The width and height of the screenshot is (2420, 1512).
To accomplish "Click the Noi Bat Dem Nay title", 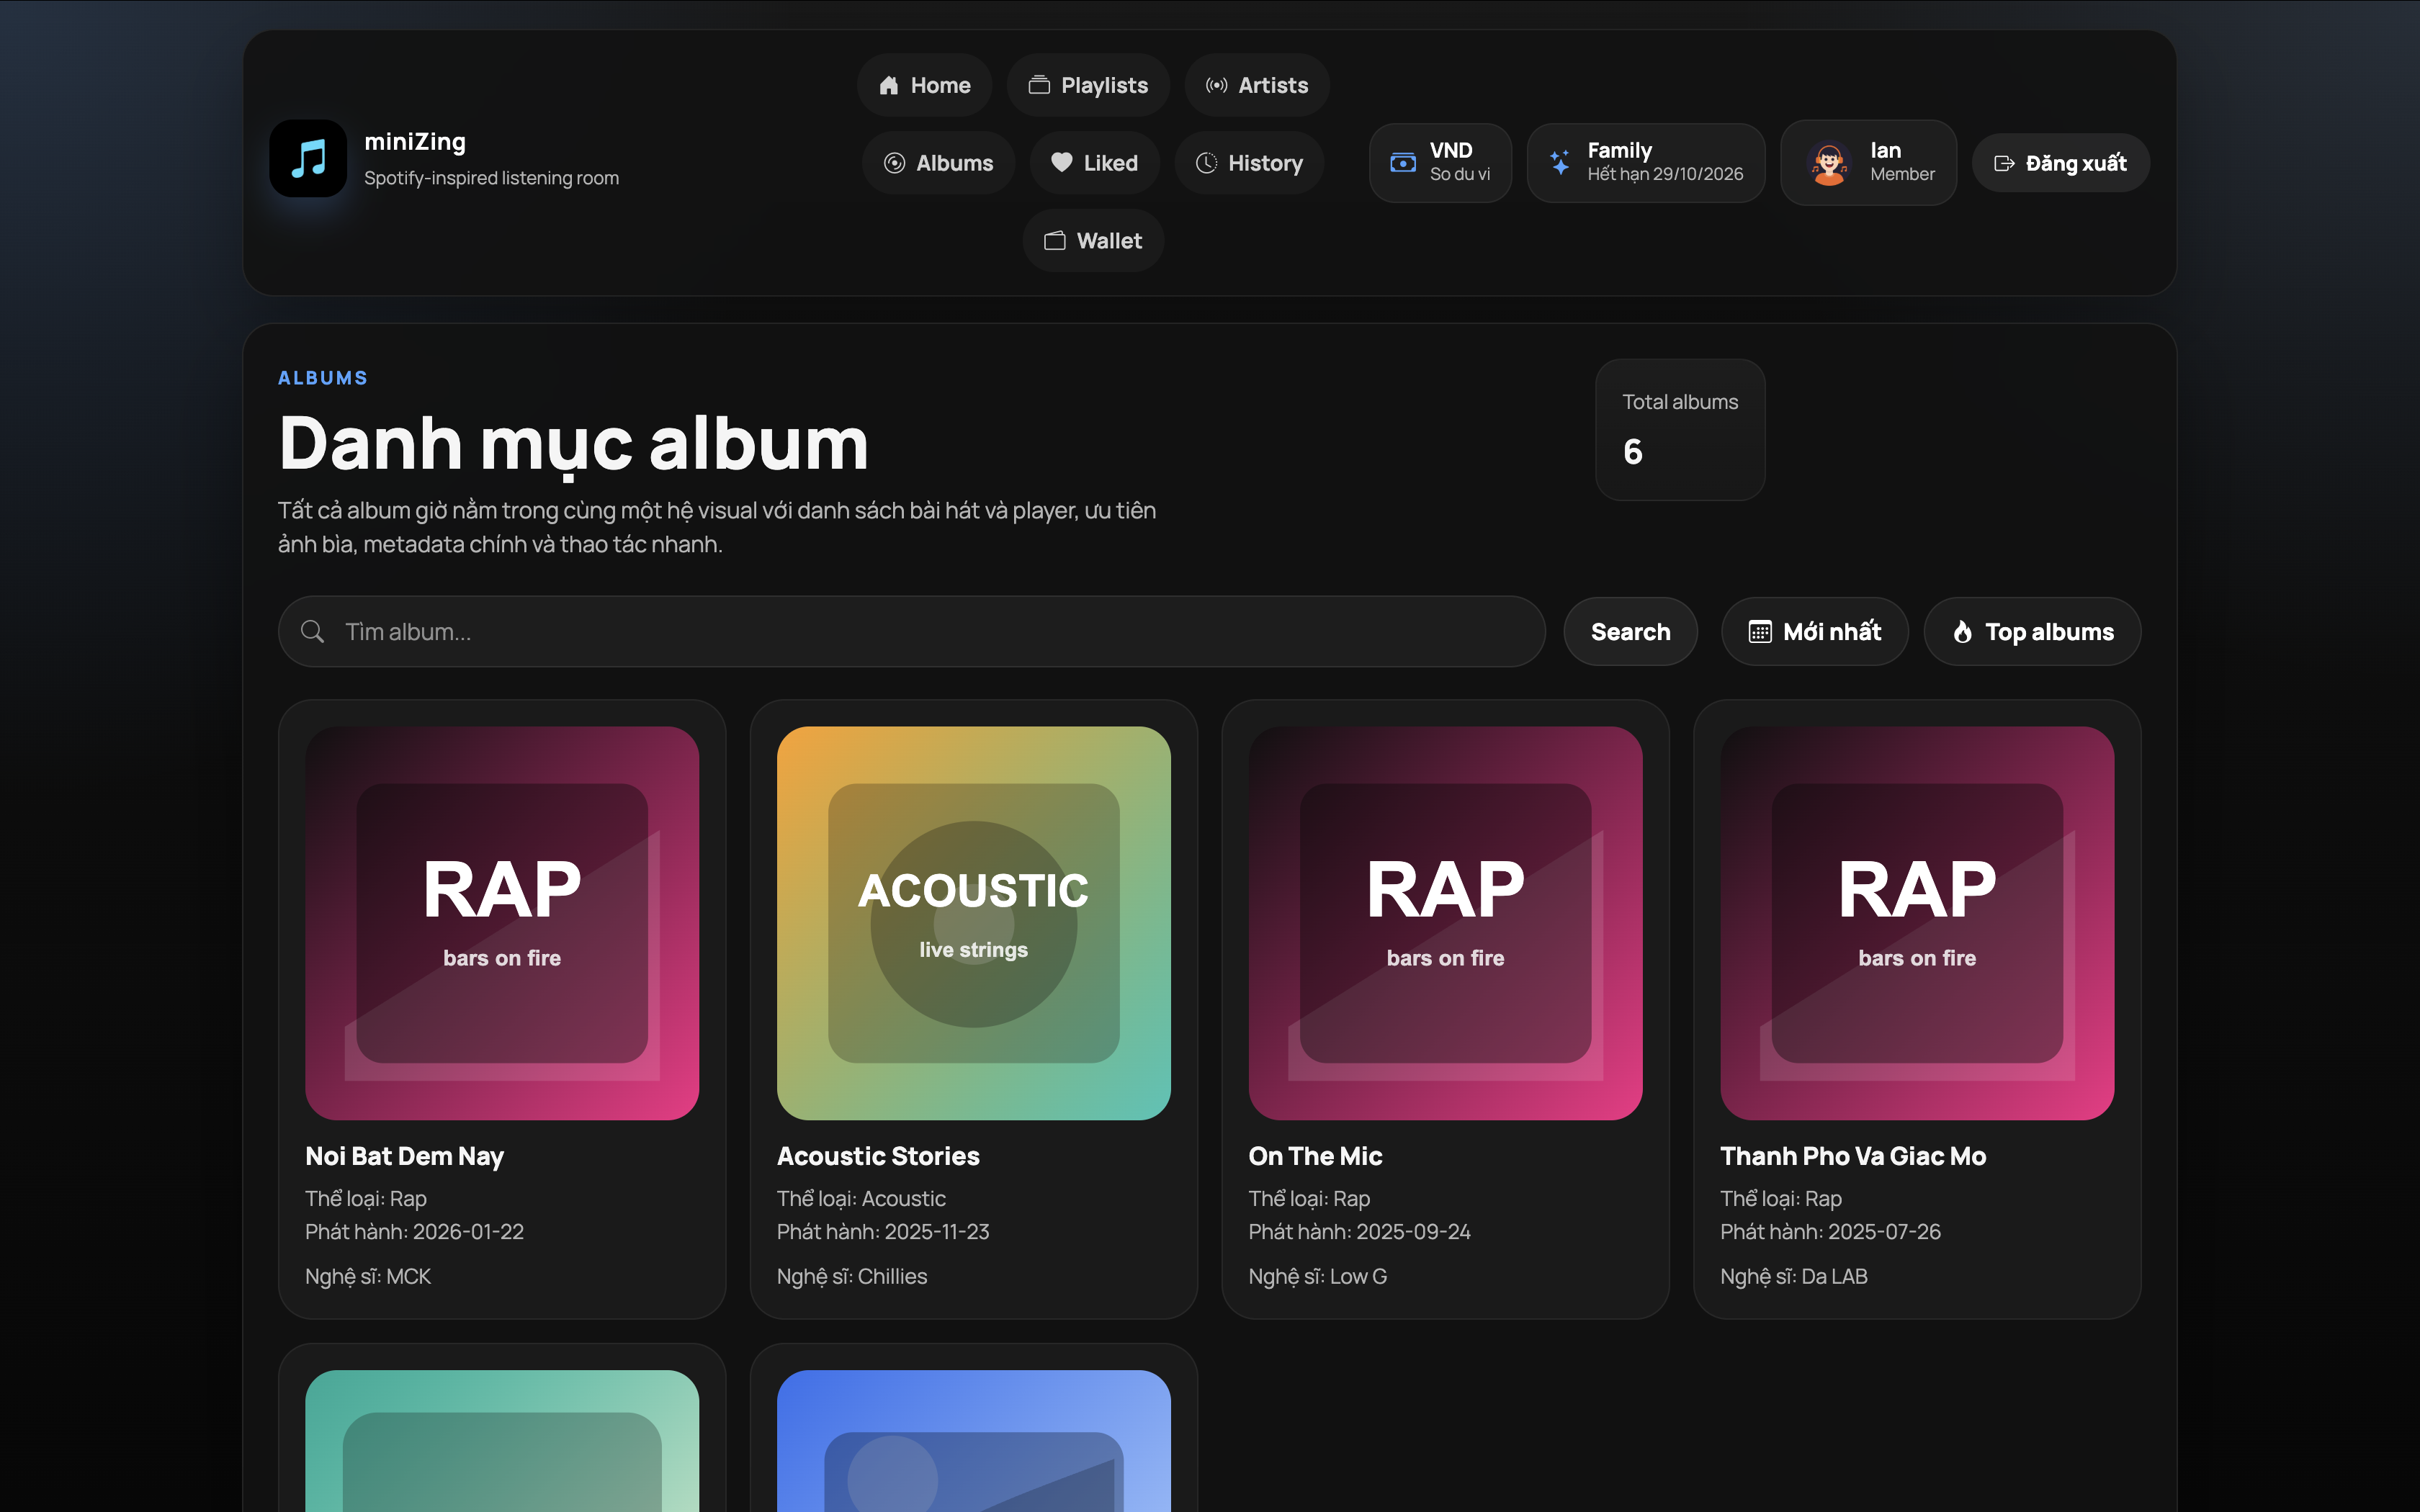I will click(x=404, y=1156).
